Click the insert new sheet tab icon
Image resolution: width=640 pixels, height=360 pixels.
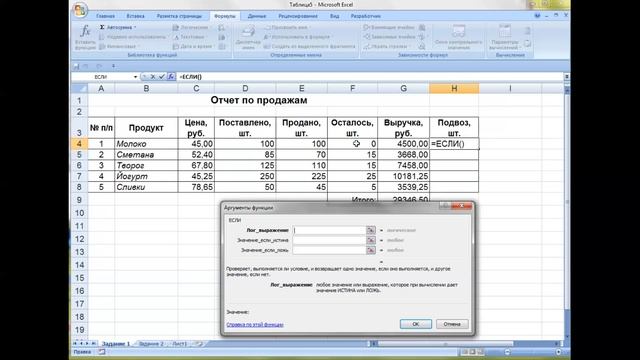pos(199,344)
